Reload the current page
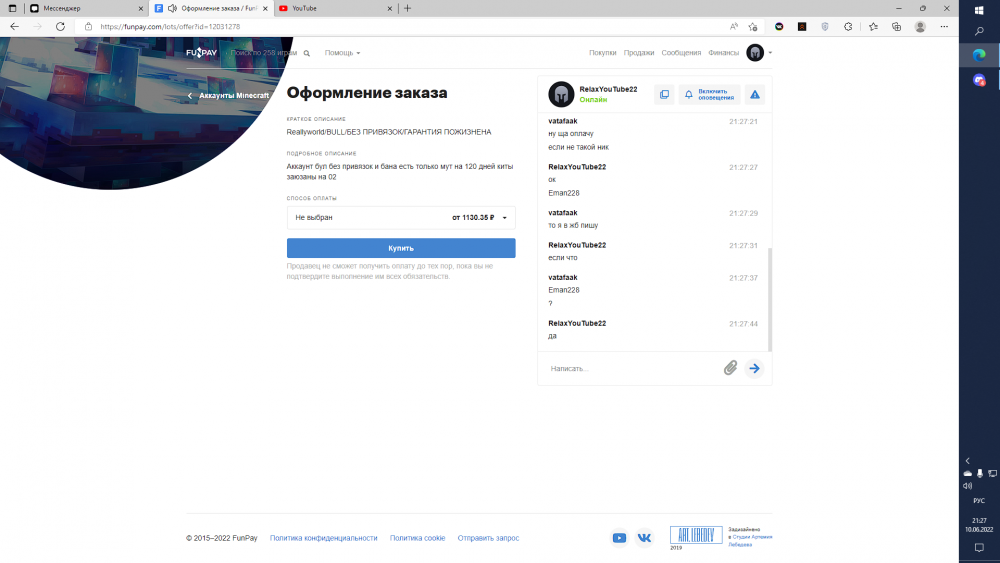This screenshot has height=563, width=1000. [60, 27]
